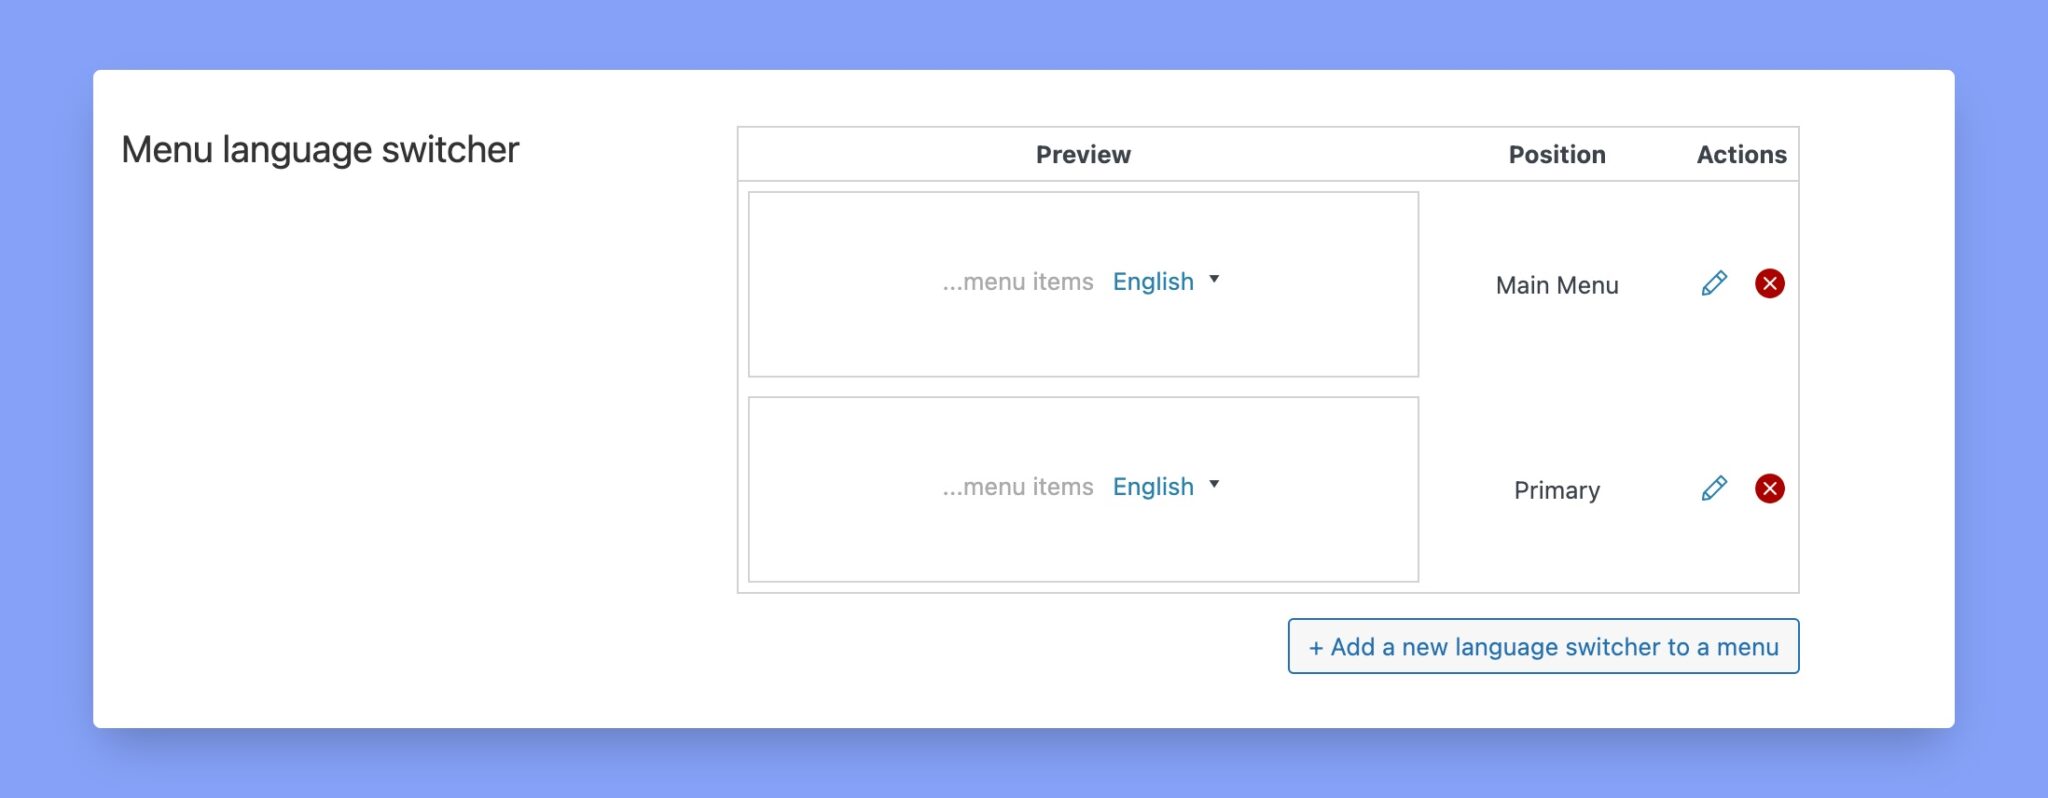
Task: Click the Position column header
Action: point(1556,154)
